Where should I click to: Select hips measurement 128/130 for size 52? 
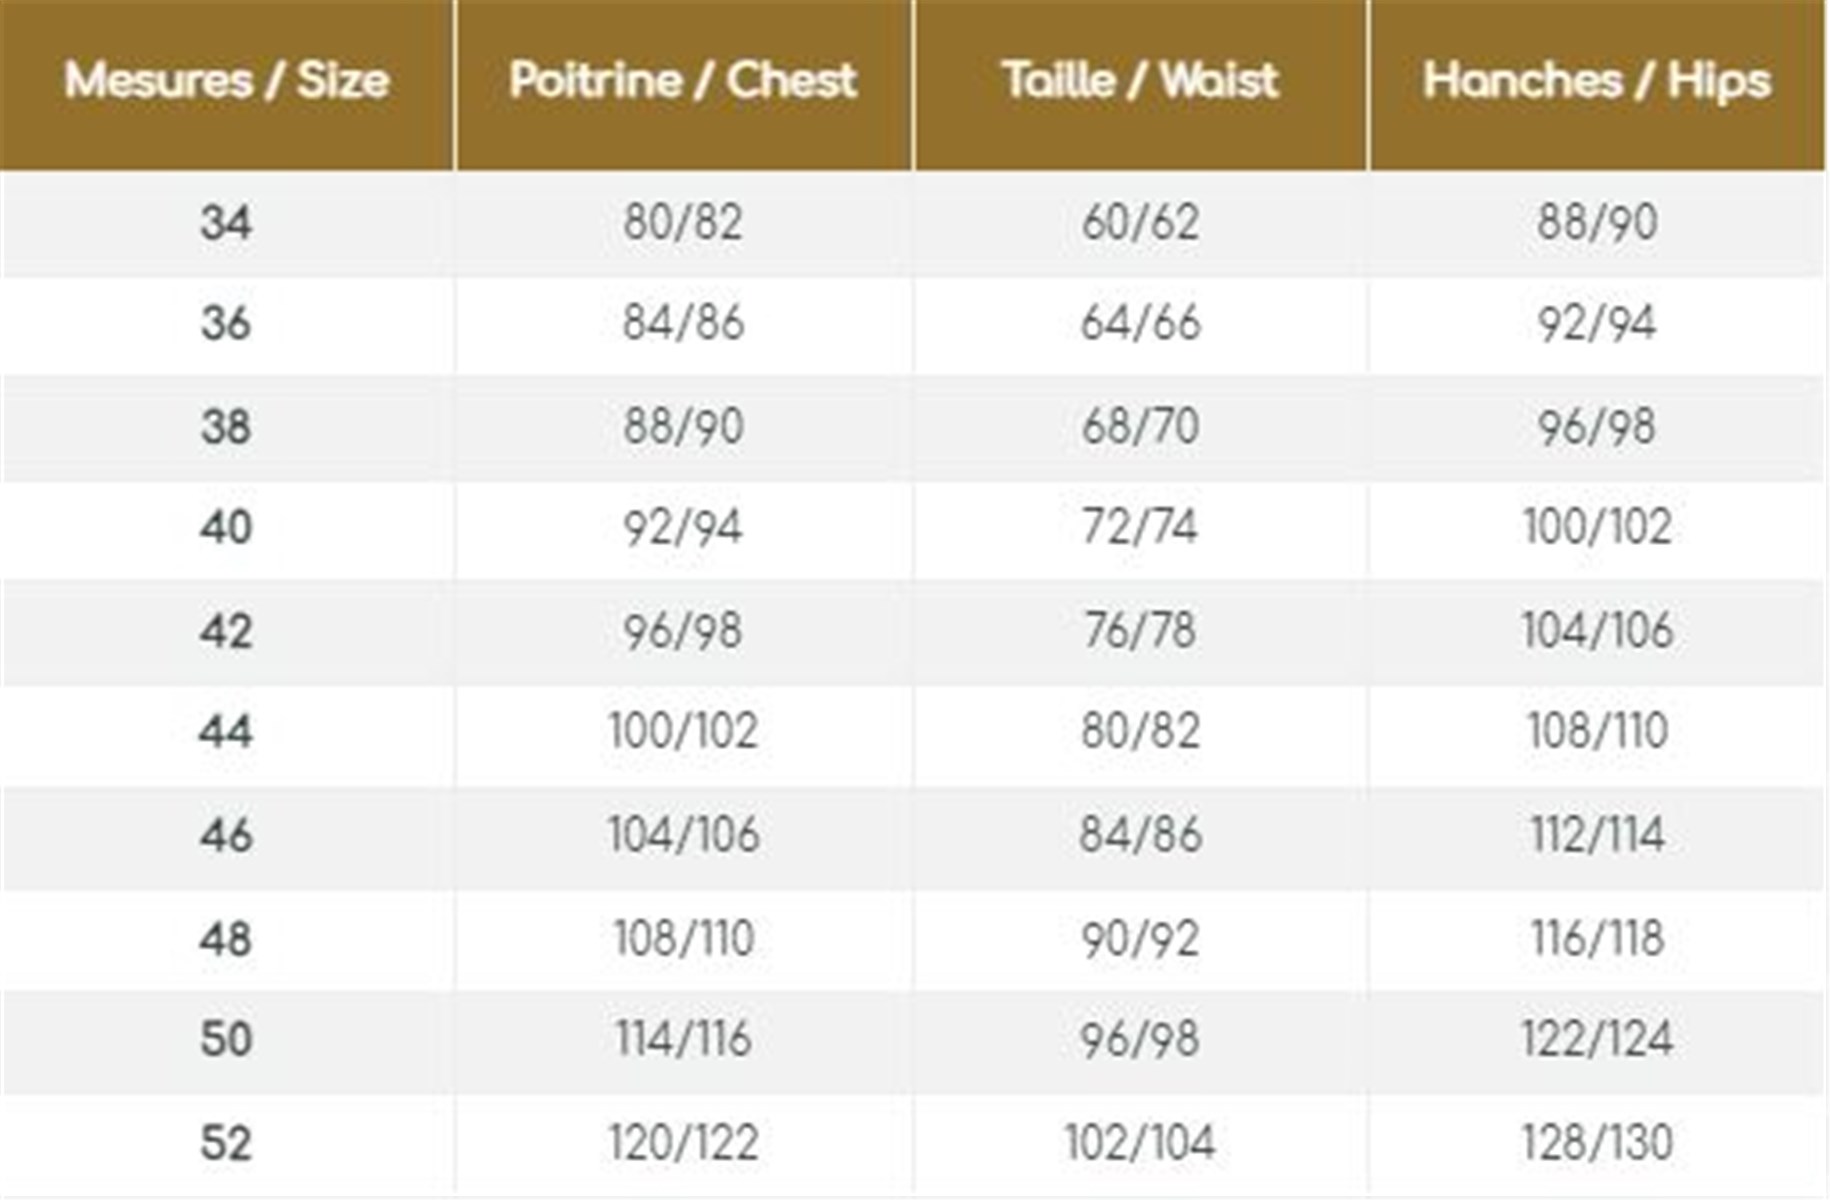1597,1143
